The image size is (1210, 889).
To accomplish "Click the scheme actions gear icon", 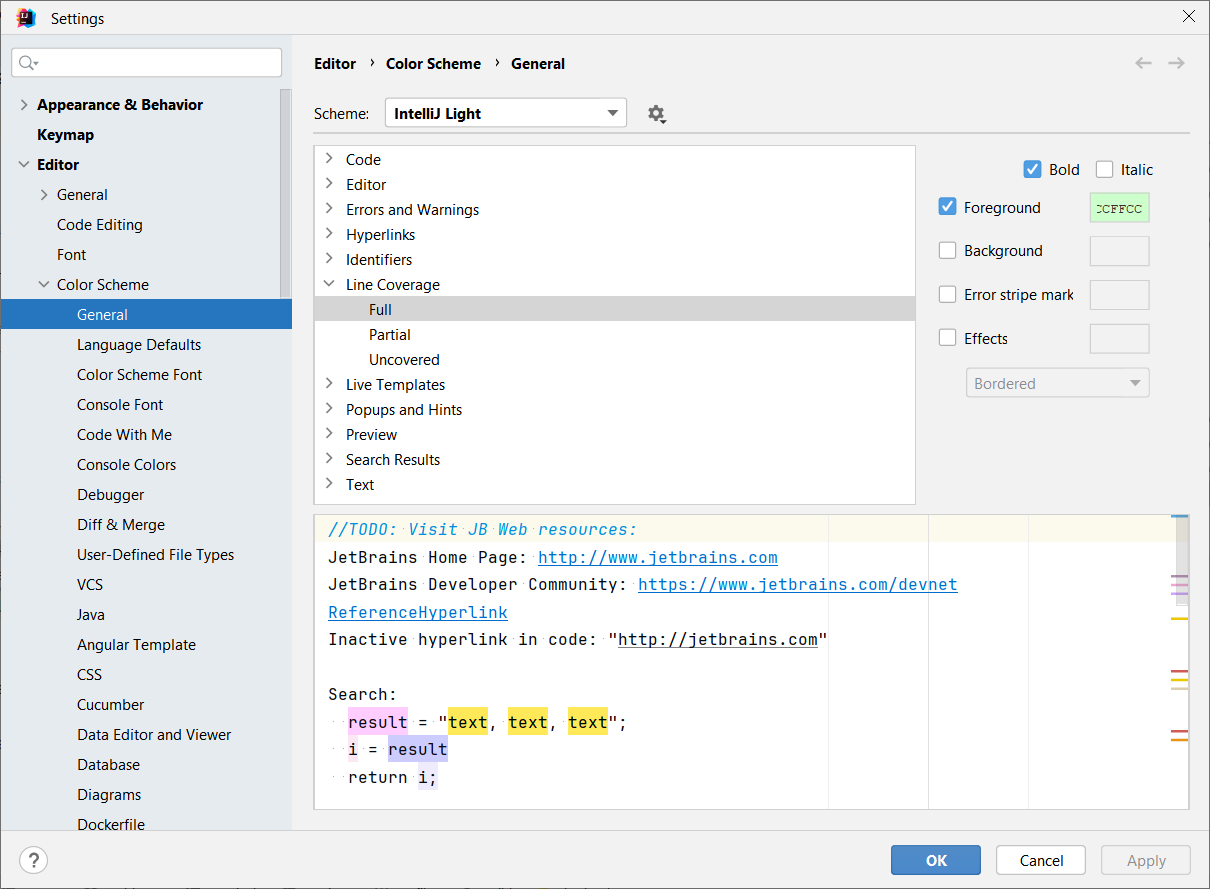I will tap(656, 114).
